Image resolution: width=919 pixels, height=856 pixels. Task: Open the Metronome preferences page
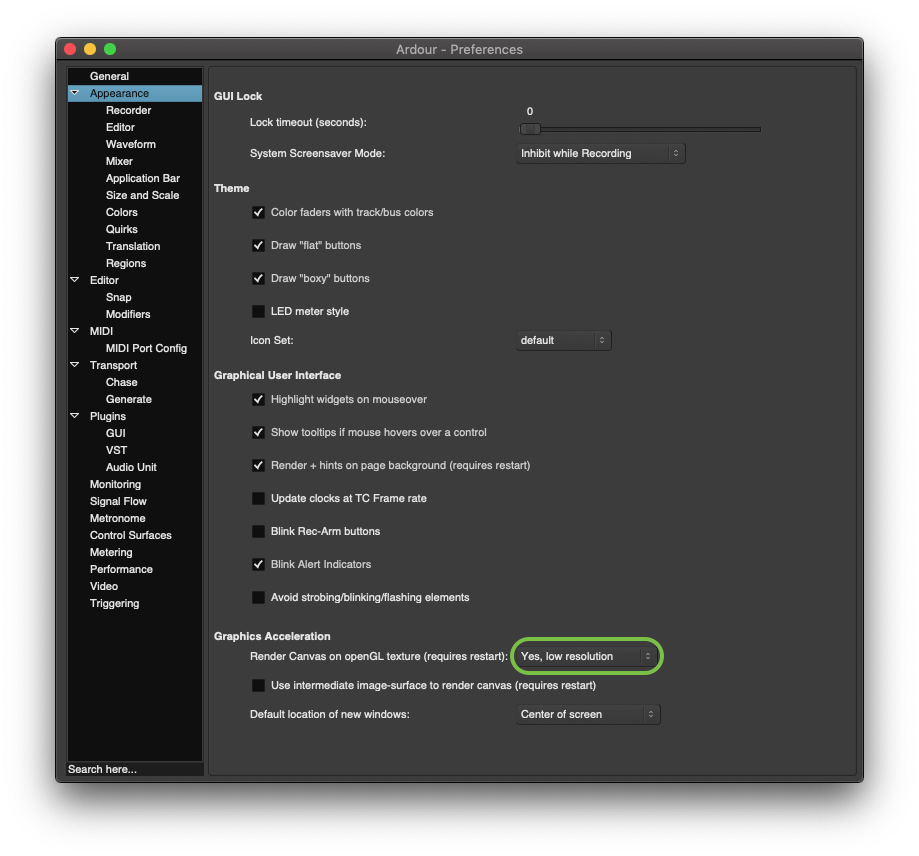pyautogui.click(x=117, y=518)
